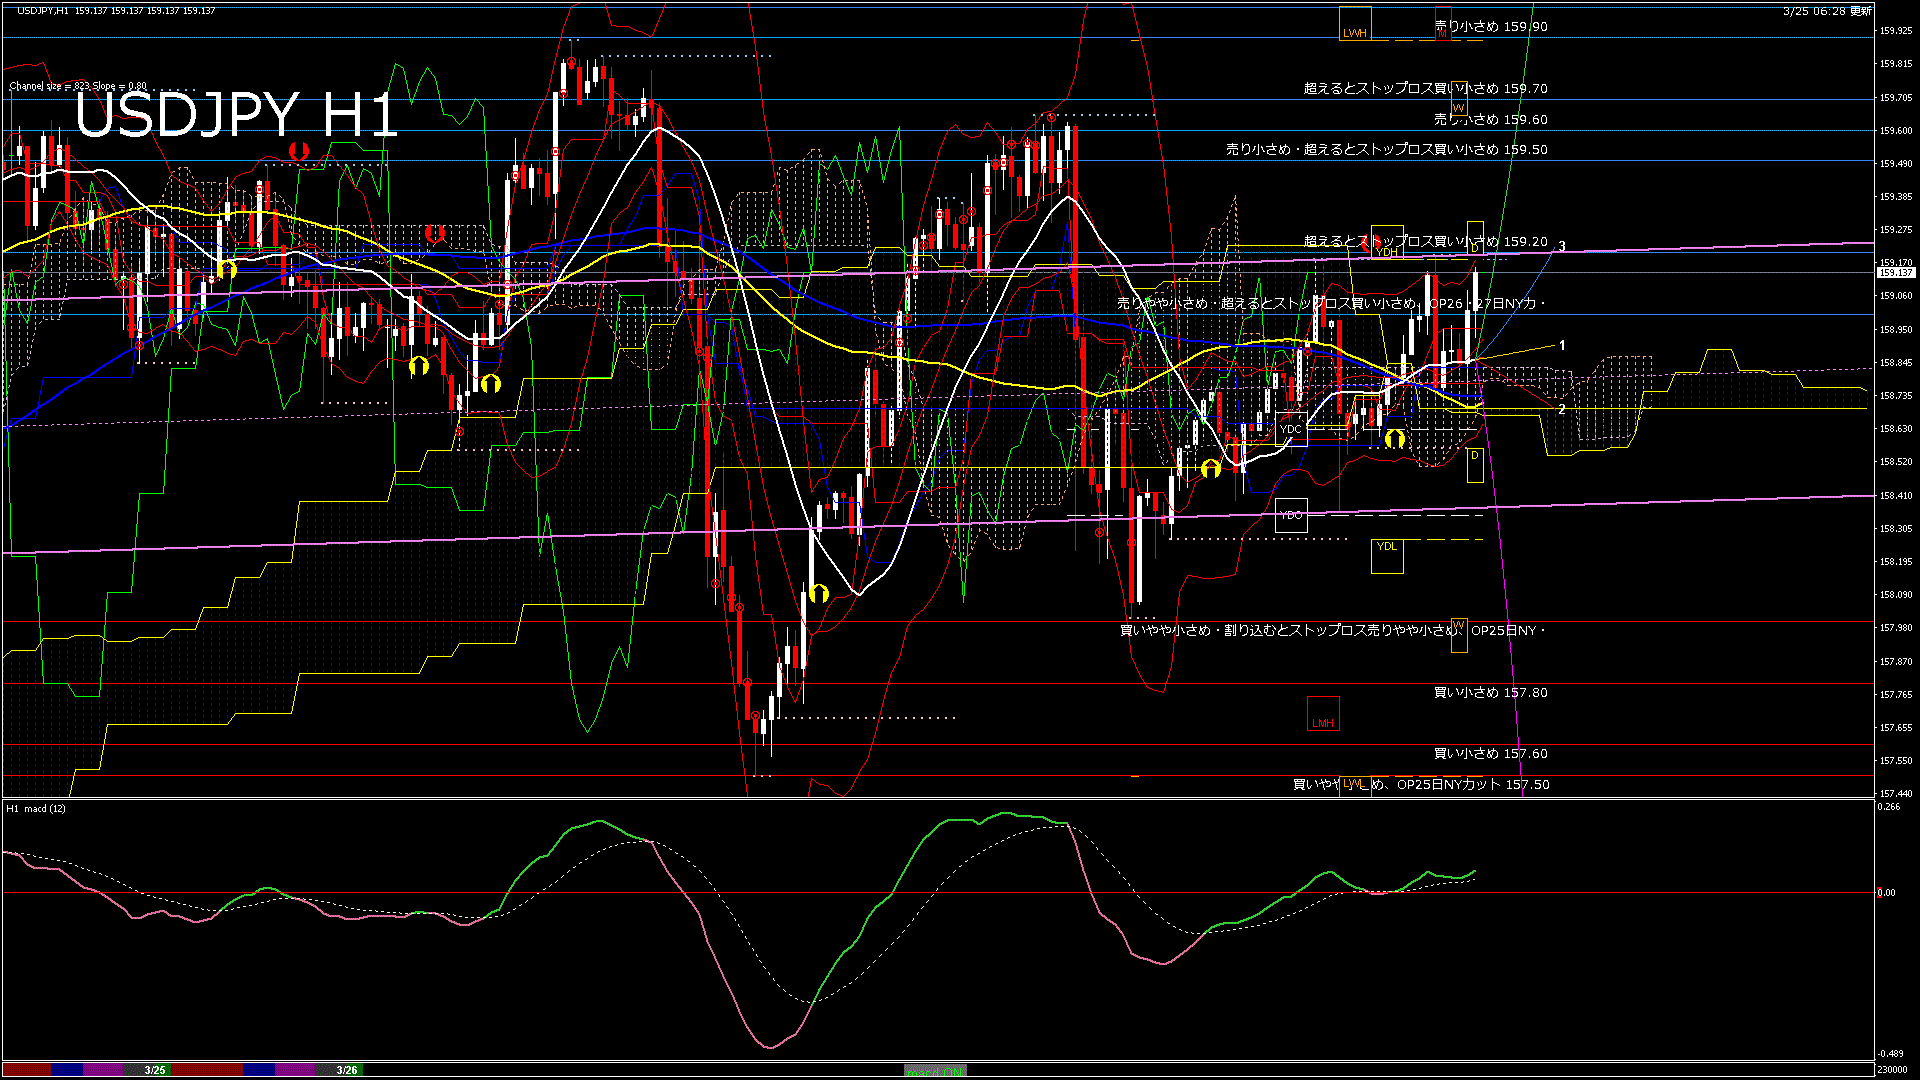1920x1080 pixels.
Task: Click the orange LWL marker in bottom annotation
Action: tap(1355, 785)
